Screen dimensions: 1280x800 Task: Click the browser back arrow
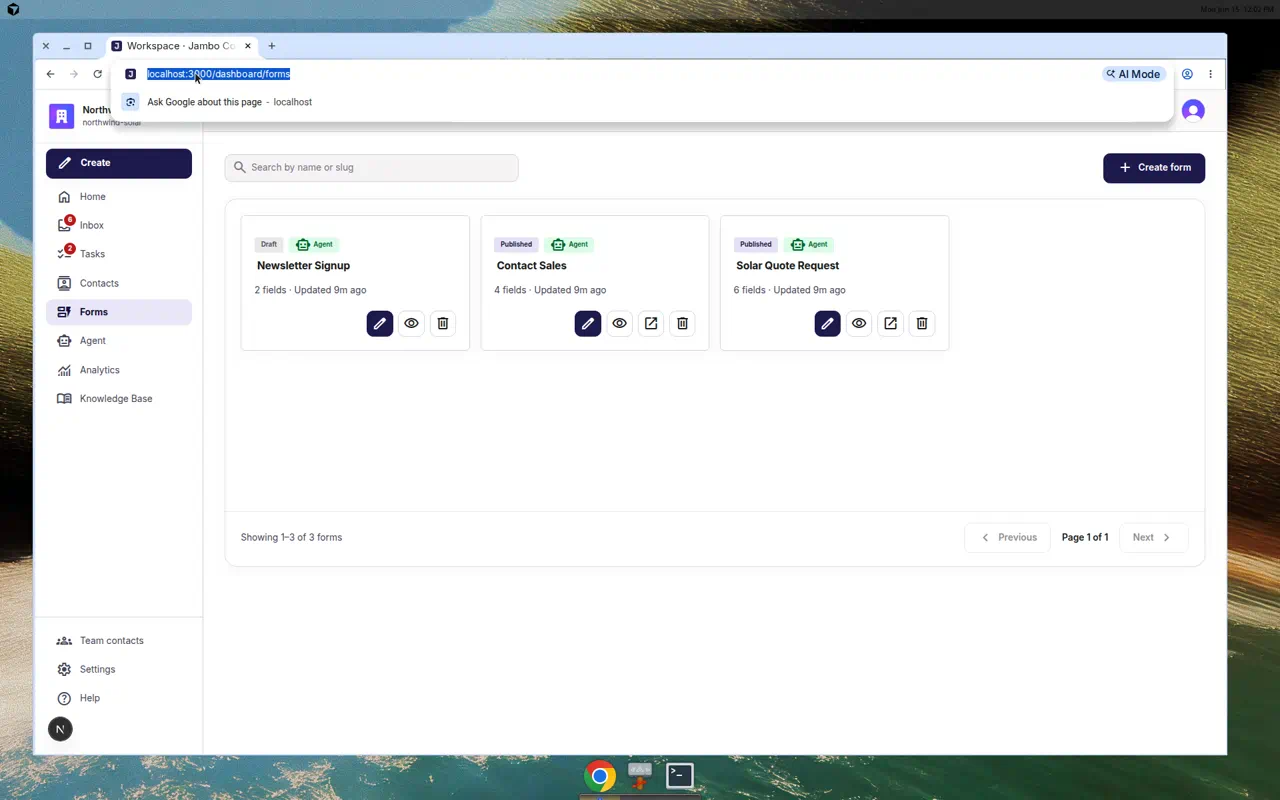pyautogui.click(x=50, y=74)
